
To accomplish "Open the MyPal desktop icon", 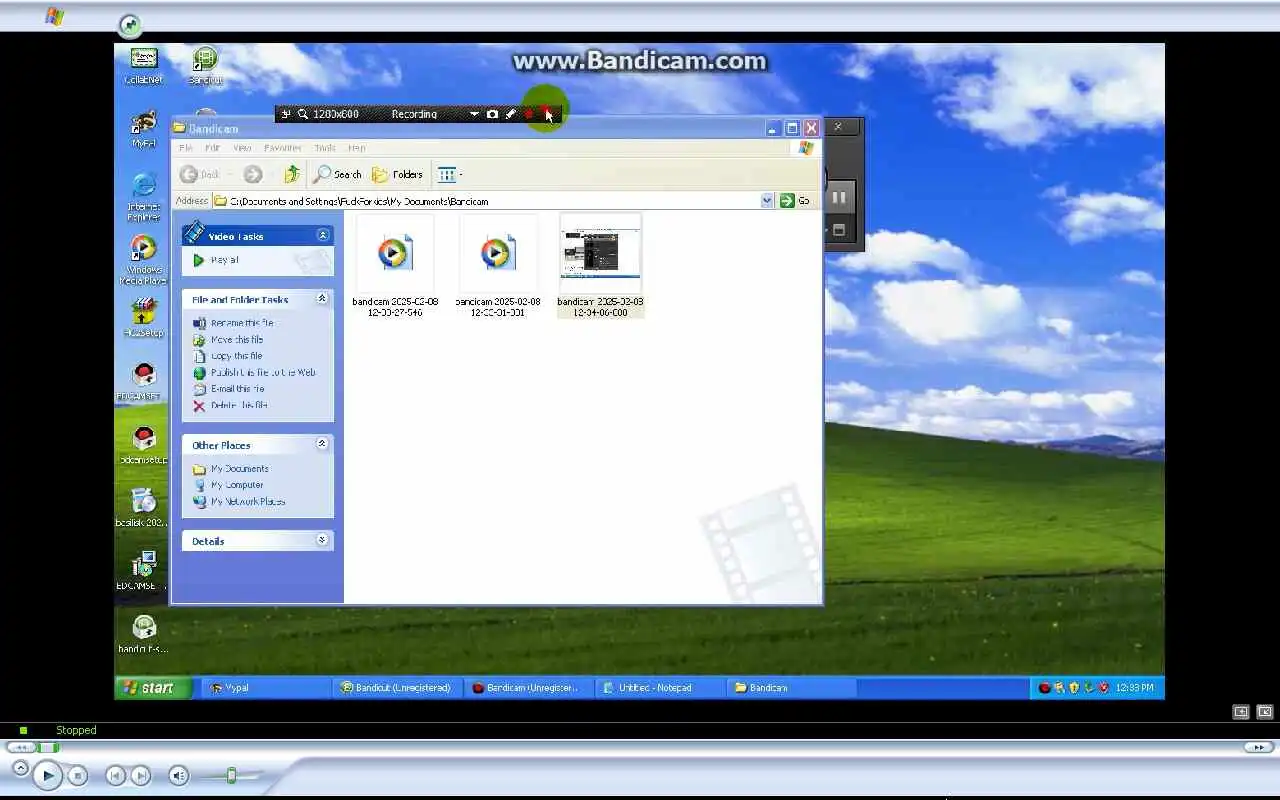I will (144, 129).
